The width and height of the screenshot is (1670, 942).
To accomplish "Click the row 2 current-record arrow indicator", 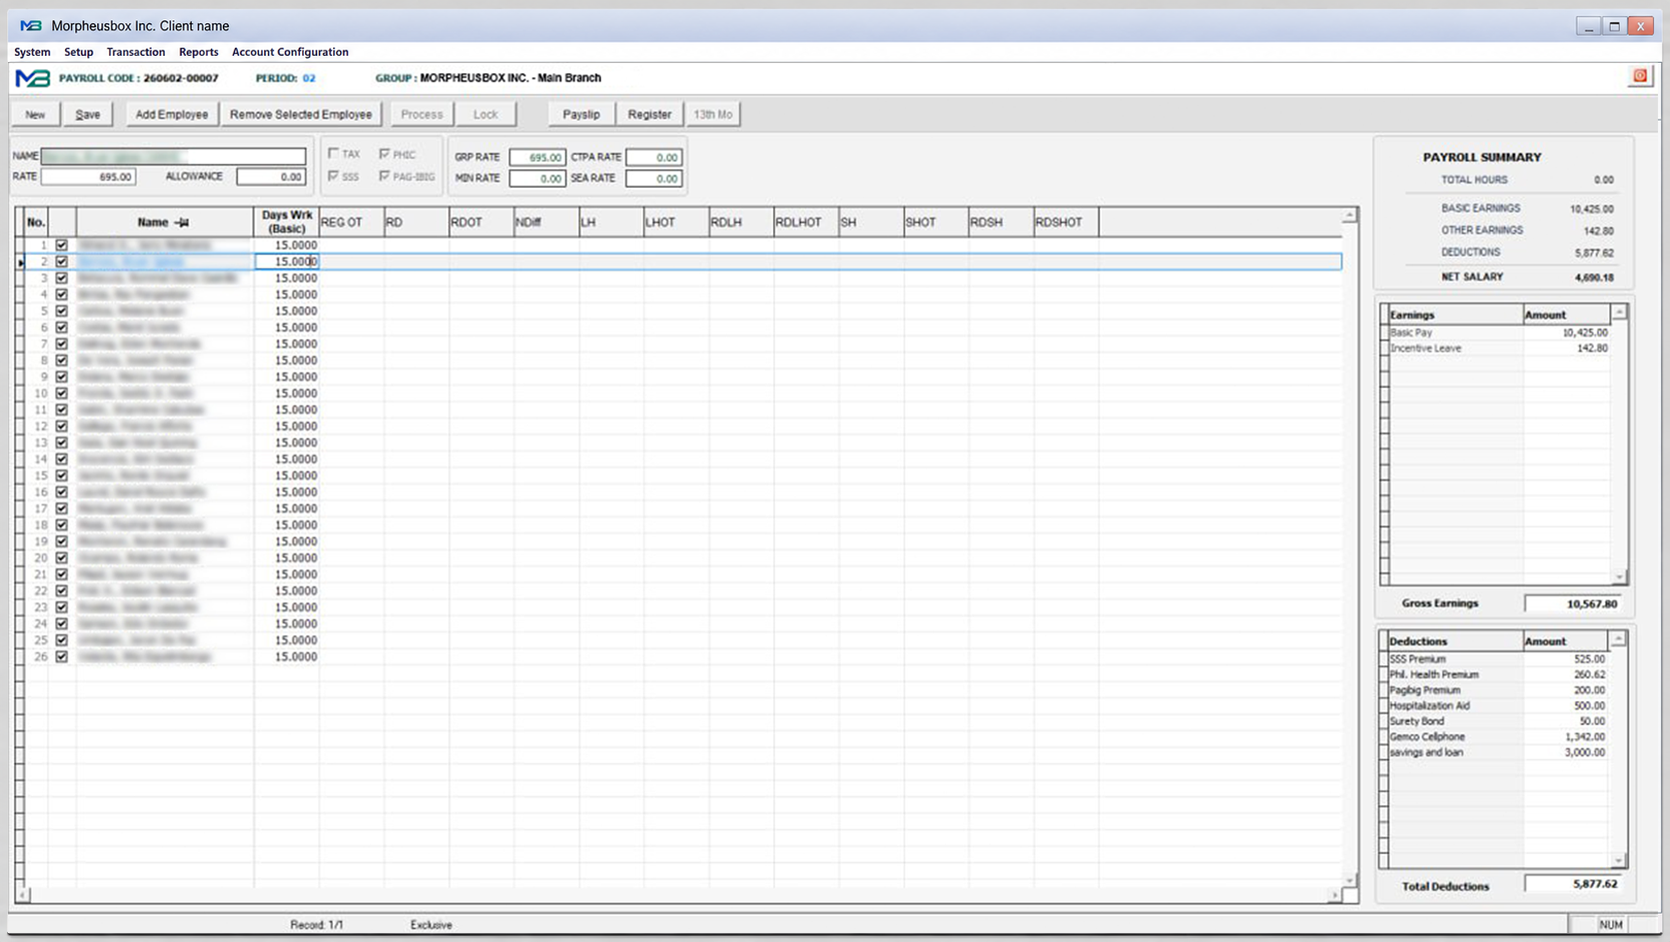I will click(x=21, y=262).
